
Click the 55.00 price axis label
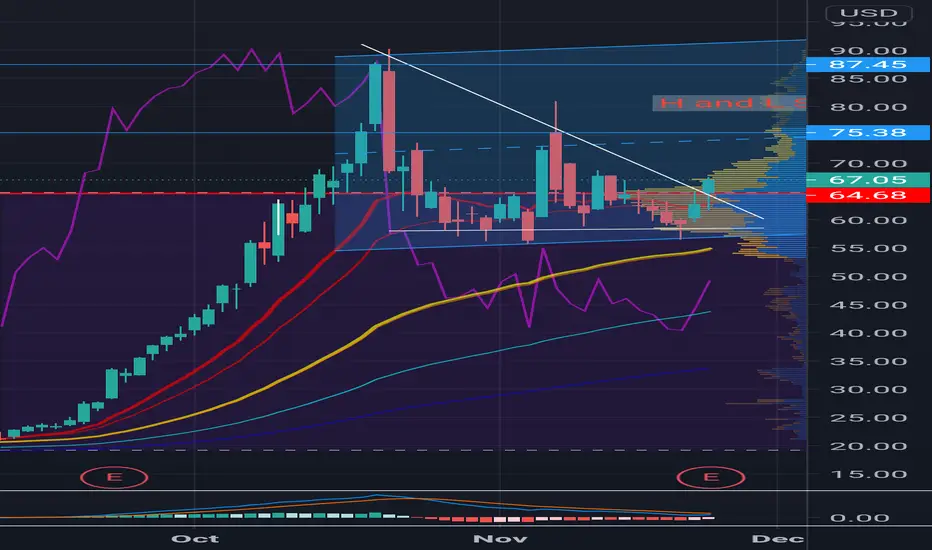868,248
